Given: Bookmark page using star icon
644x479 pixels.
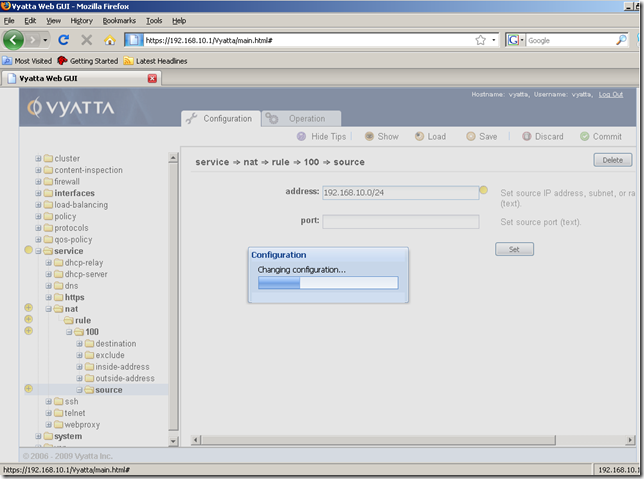Looking at the screenshot, I should (x=481, y=40).
